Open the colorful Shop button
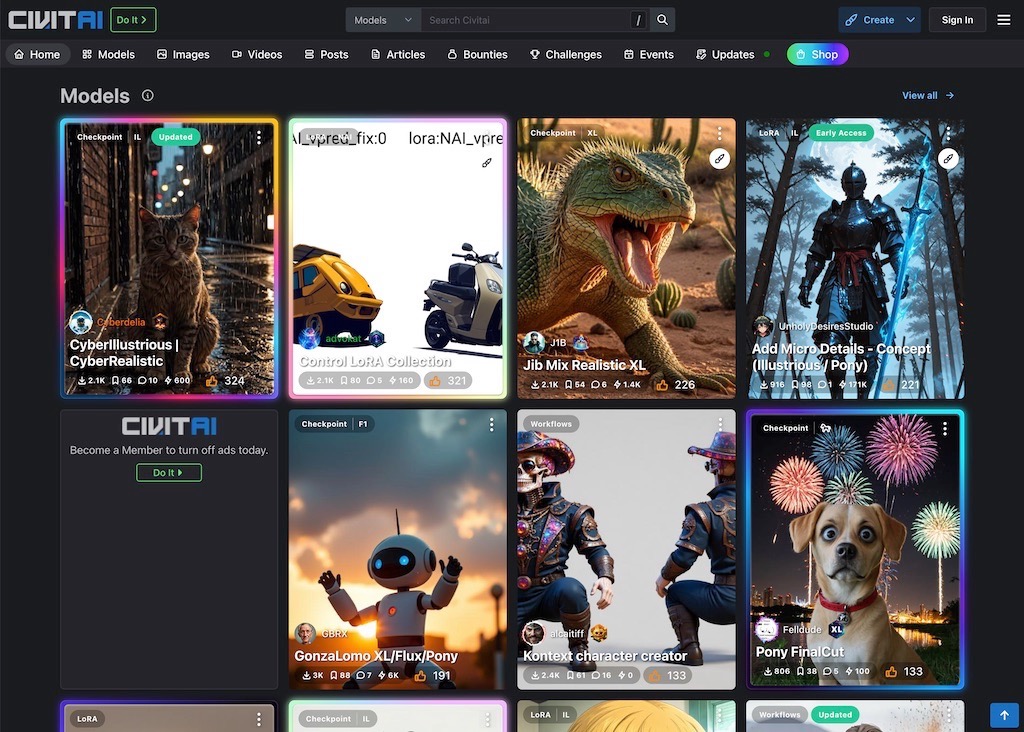The width and height of the screenshot is (1024, 732). [x=817, y=54]
